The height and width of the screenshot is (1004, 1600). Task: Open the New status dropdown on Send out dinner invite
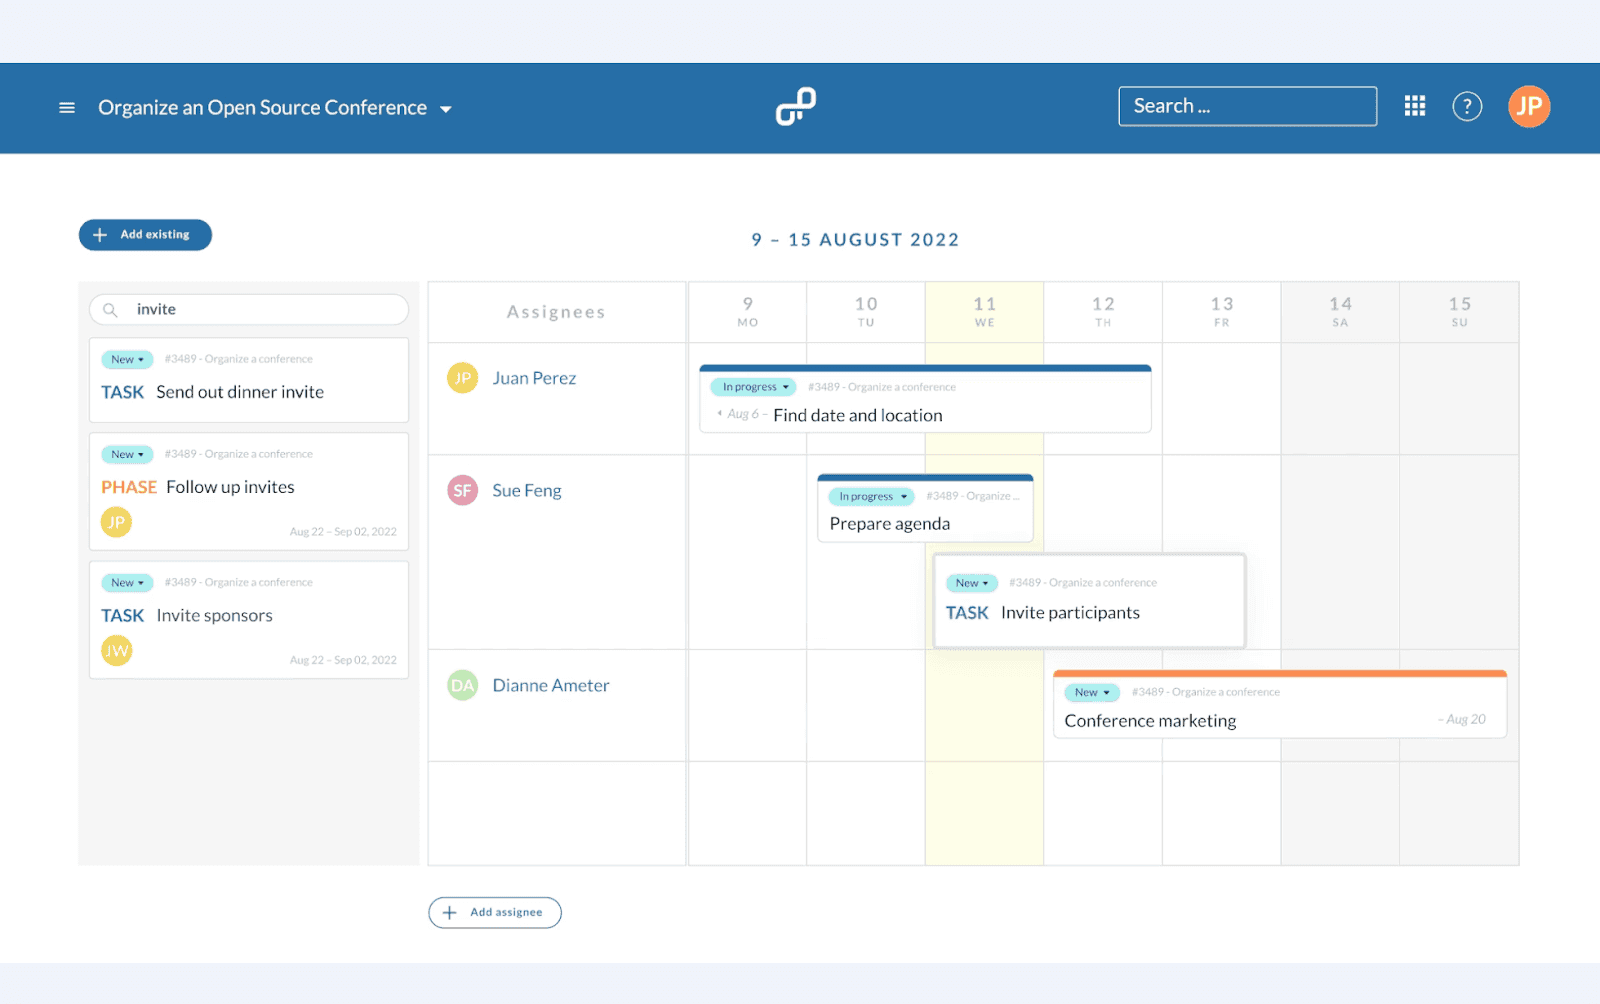pos(126,359)
